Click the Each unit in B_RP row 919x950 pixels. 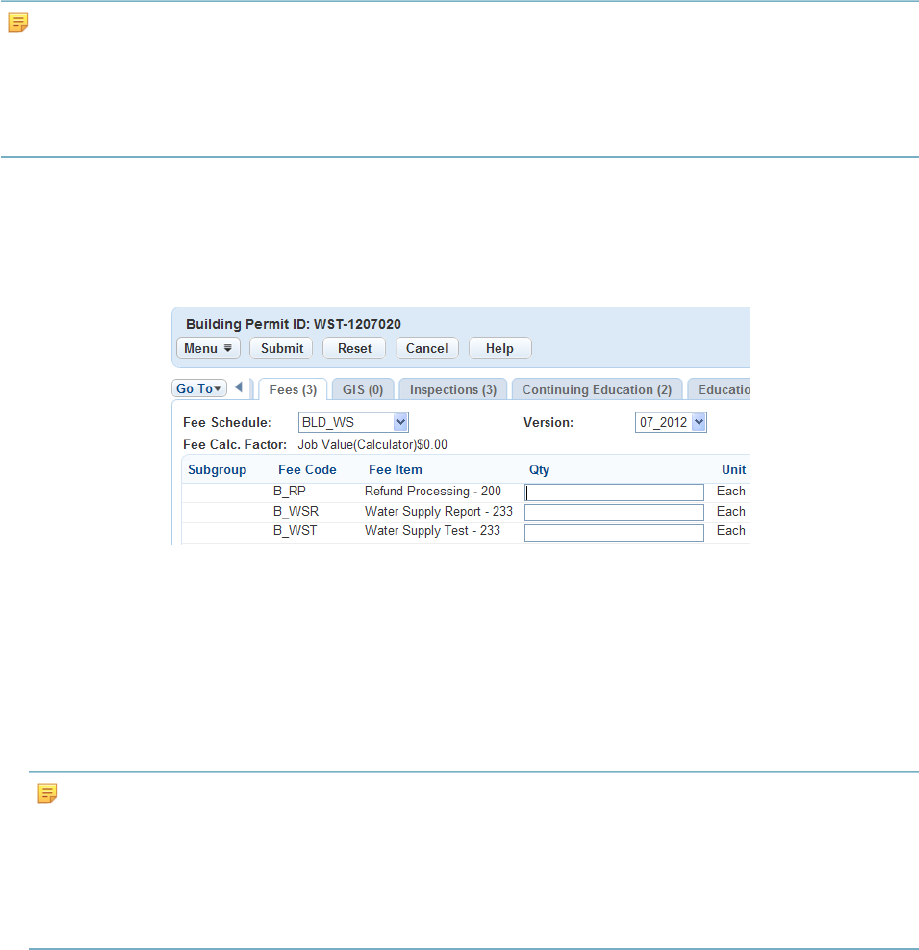(731, 491)
